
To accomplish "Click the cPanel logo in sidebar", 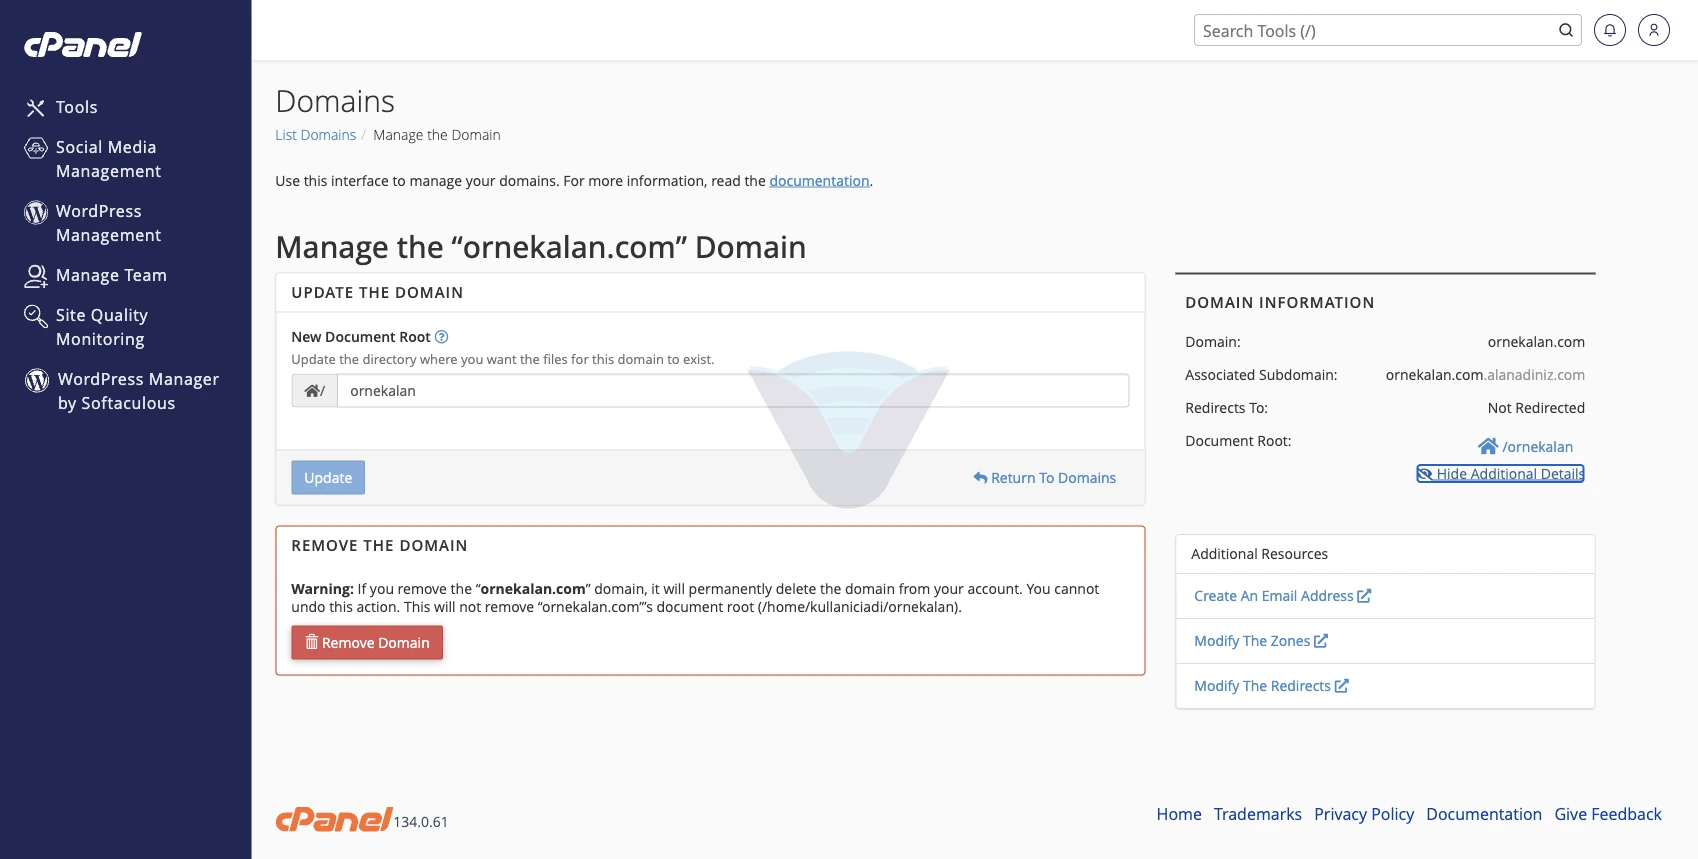I will tap(83, 45).
